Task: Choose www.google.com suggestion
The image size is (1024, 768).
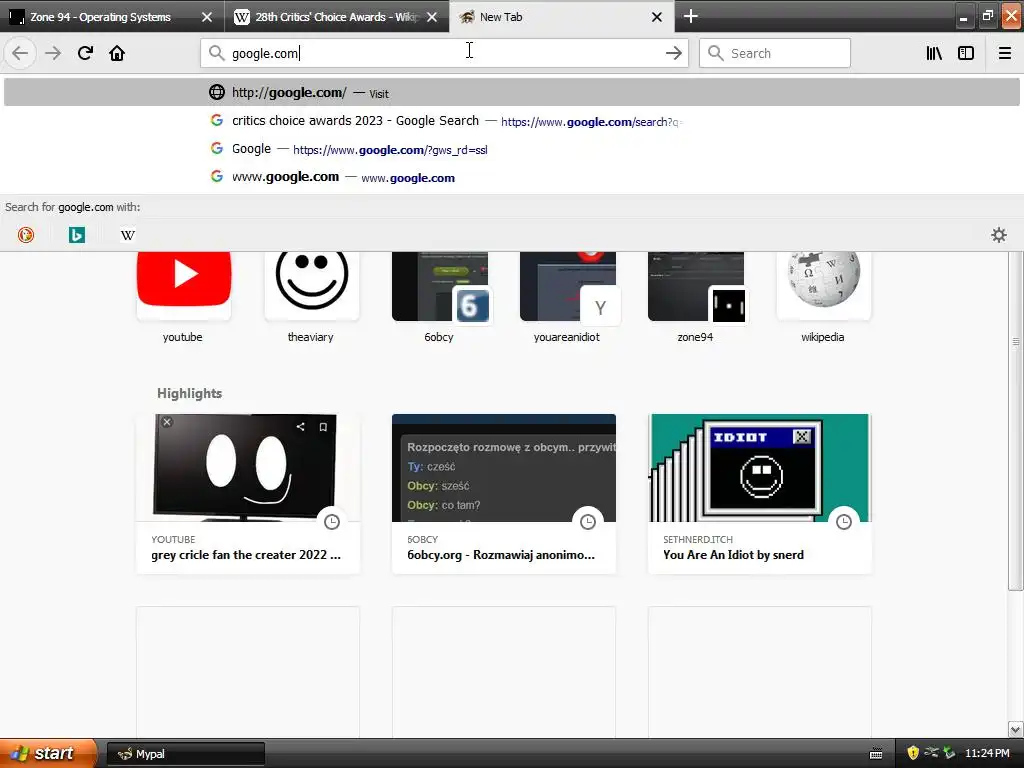Action: (512, 177)
